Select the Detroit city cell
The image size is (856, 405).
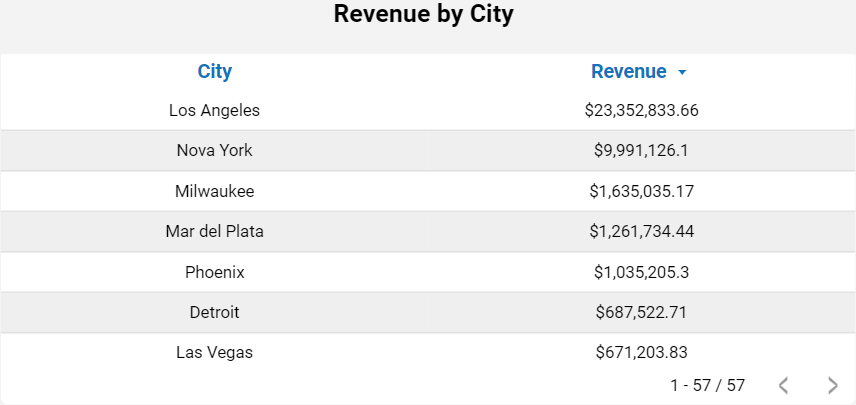pos(215,312)
